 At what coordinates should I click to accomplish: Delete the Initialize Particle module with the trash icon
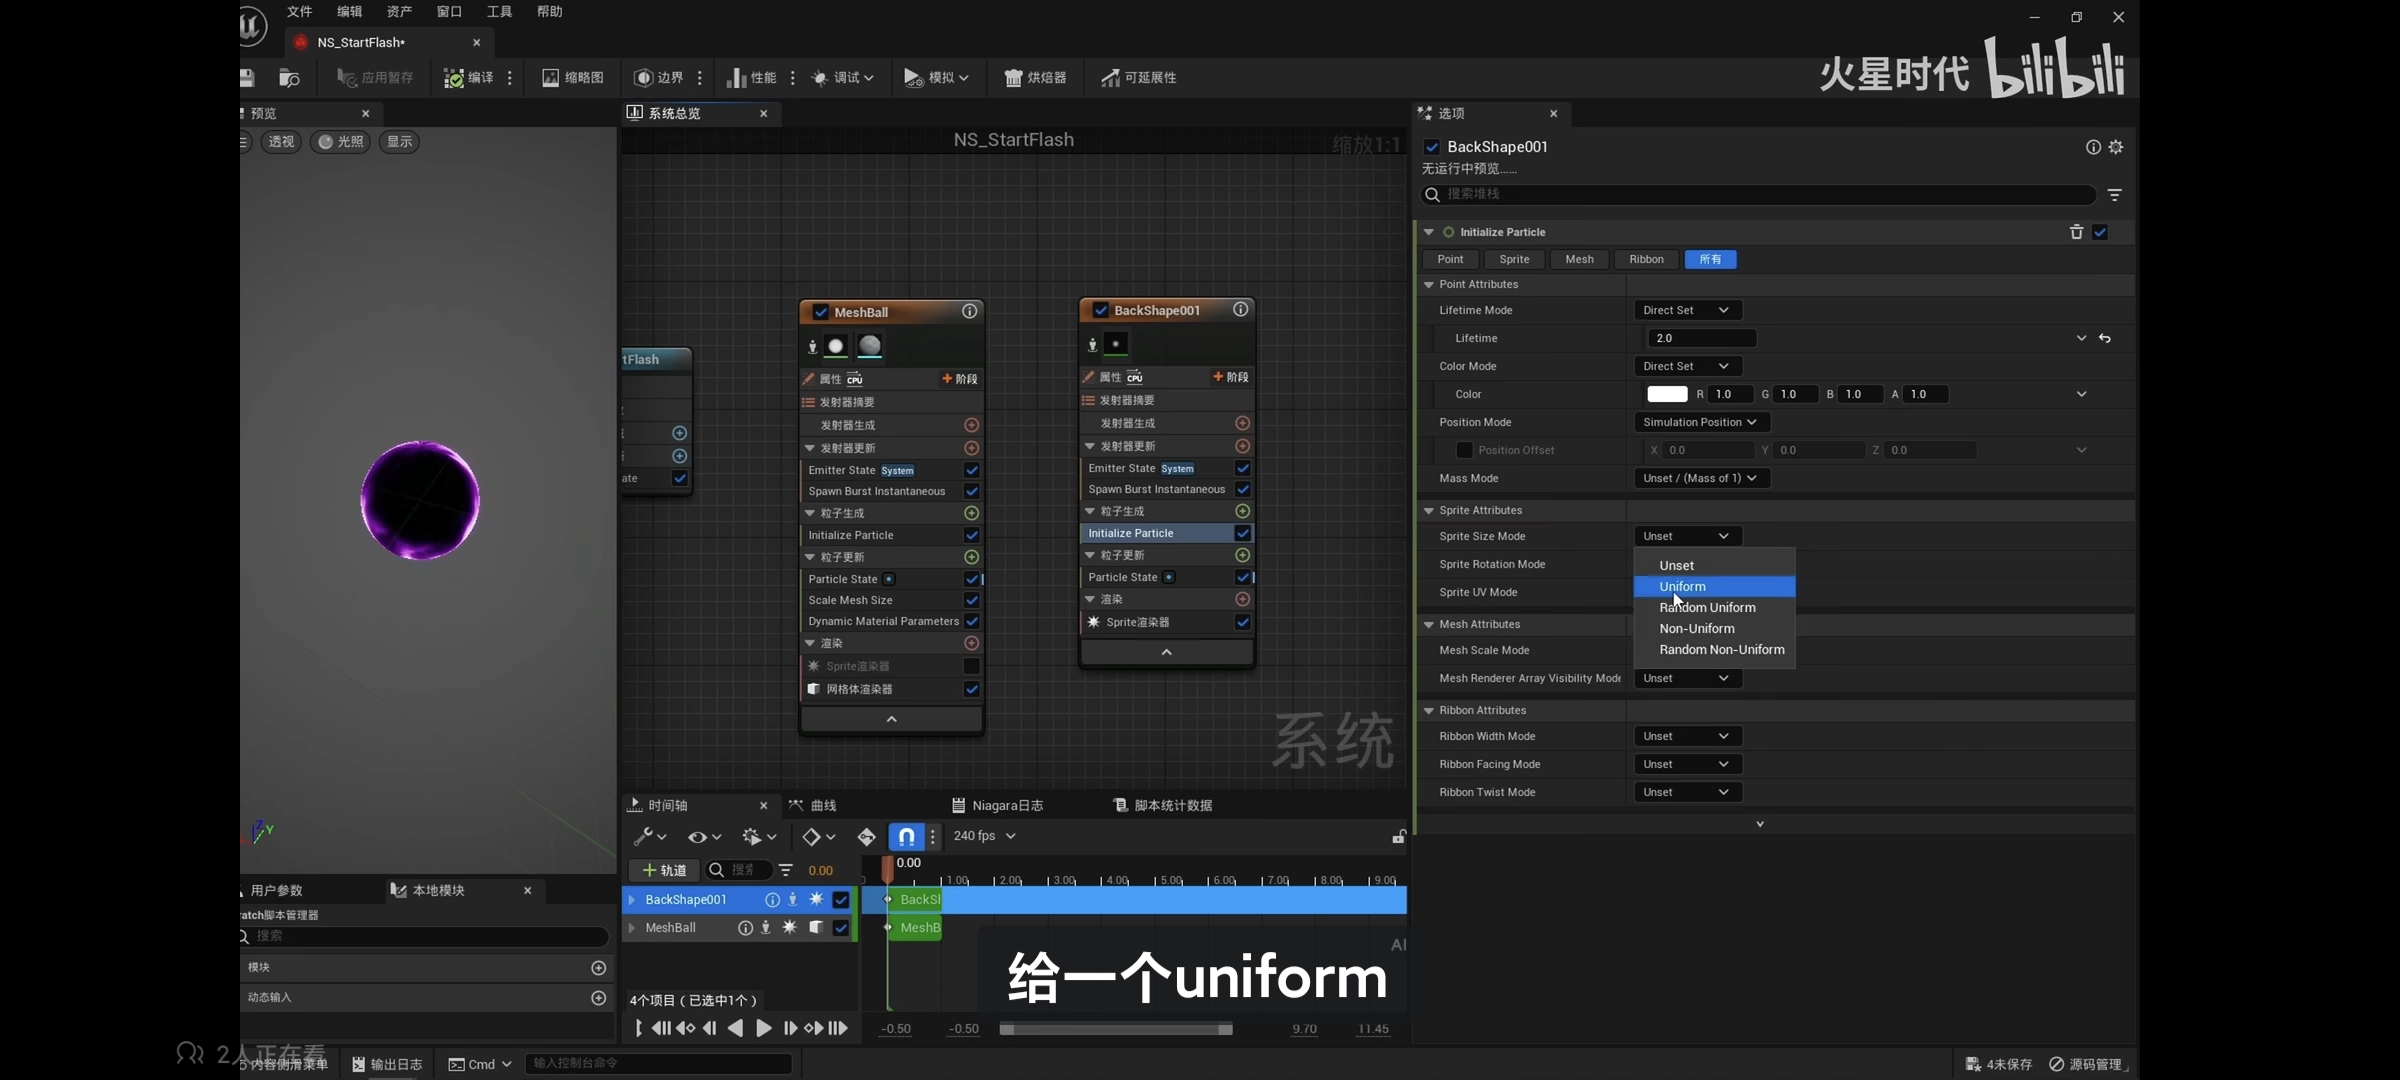pos(2076,232)
